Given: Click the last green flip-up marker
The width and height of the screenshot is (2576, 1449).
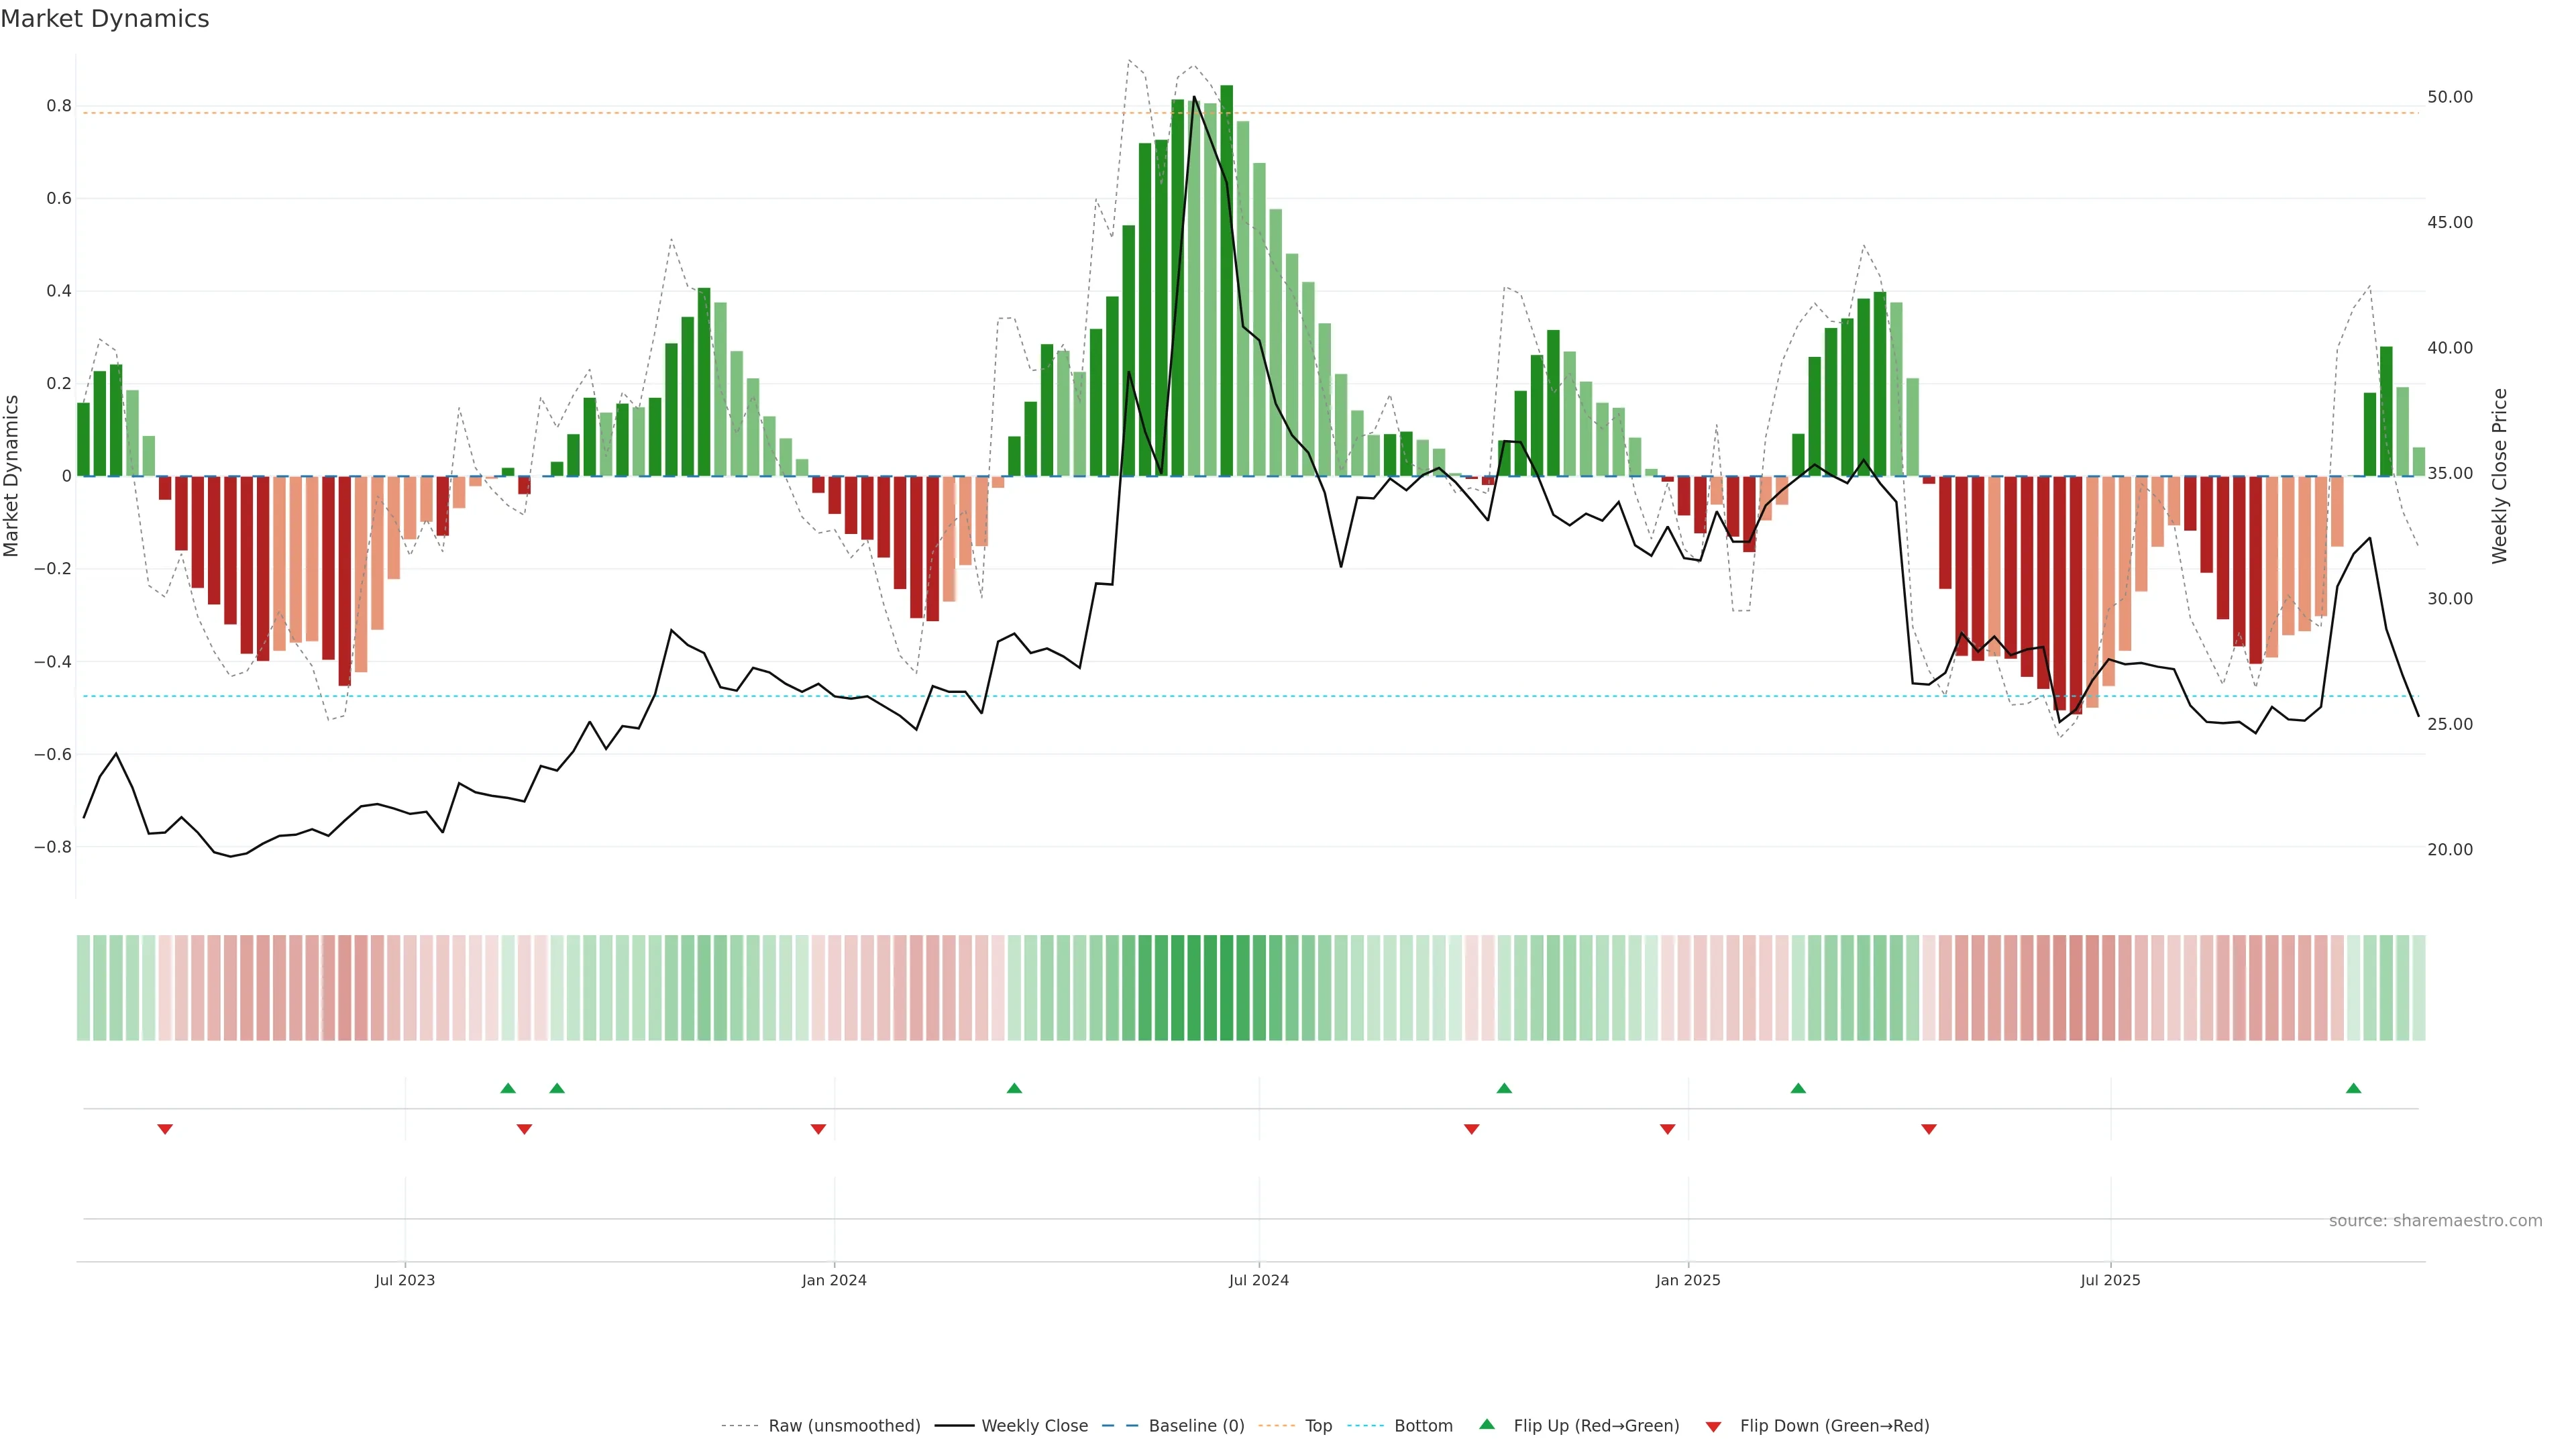Looking at the screenshot, I should (x=2353, y=1088).
